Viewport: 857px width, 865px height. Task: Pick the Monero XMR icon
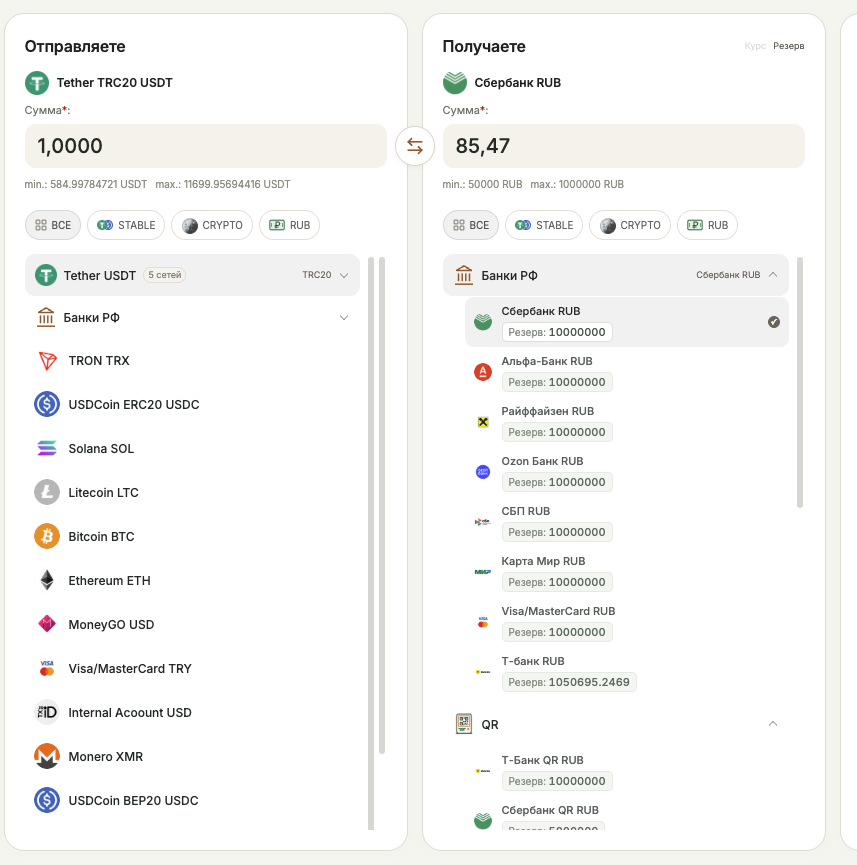point(47,756)
